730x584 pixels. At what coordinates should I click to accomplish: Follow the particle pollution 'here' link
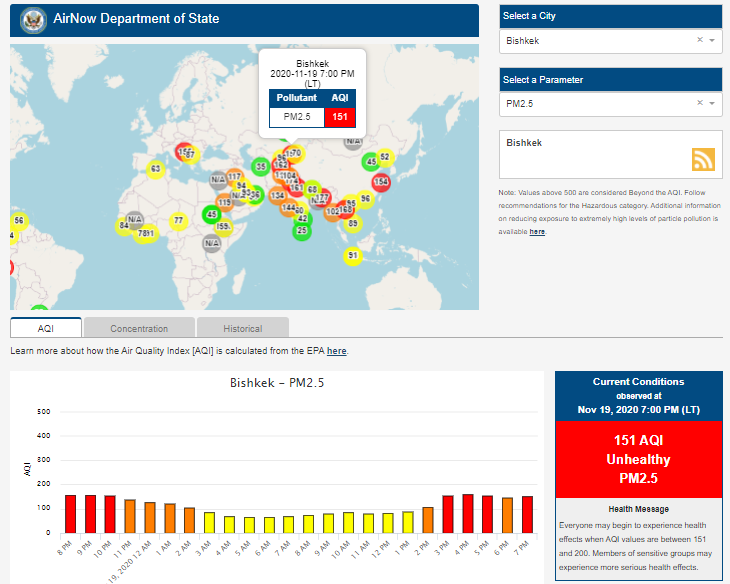click(x=537, y=231)
